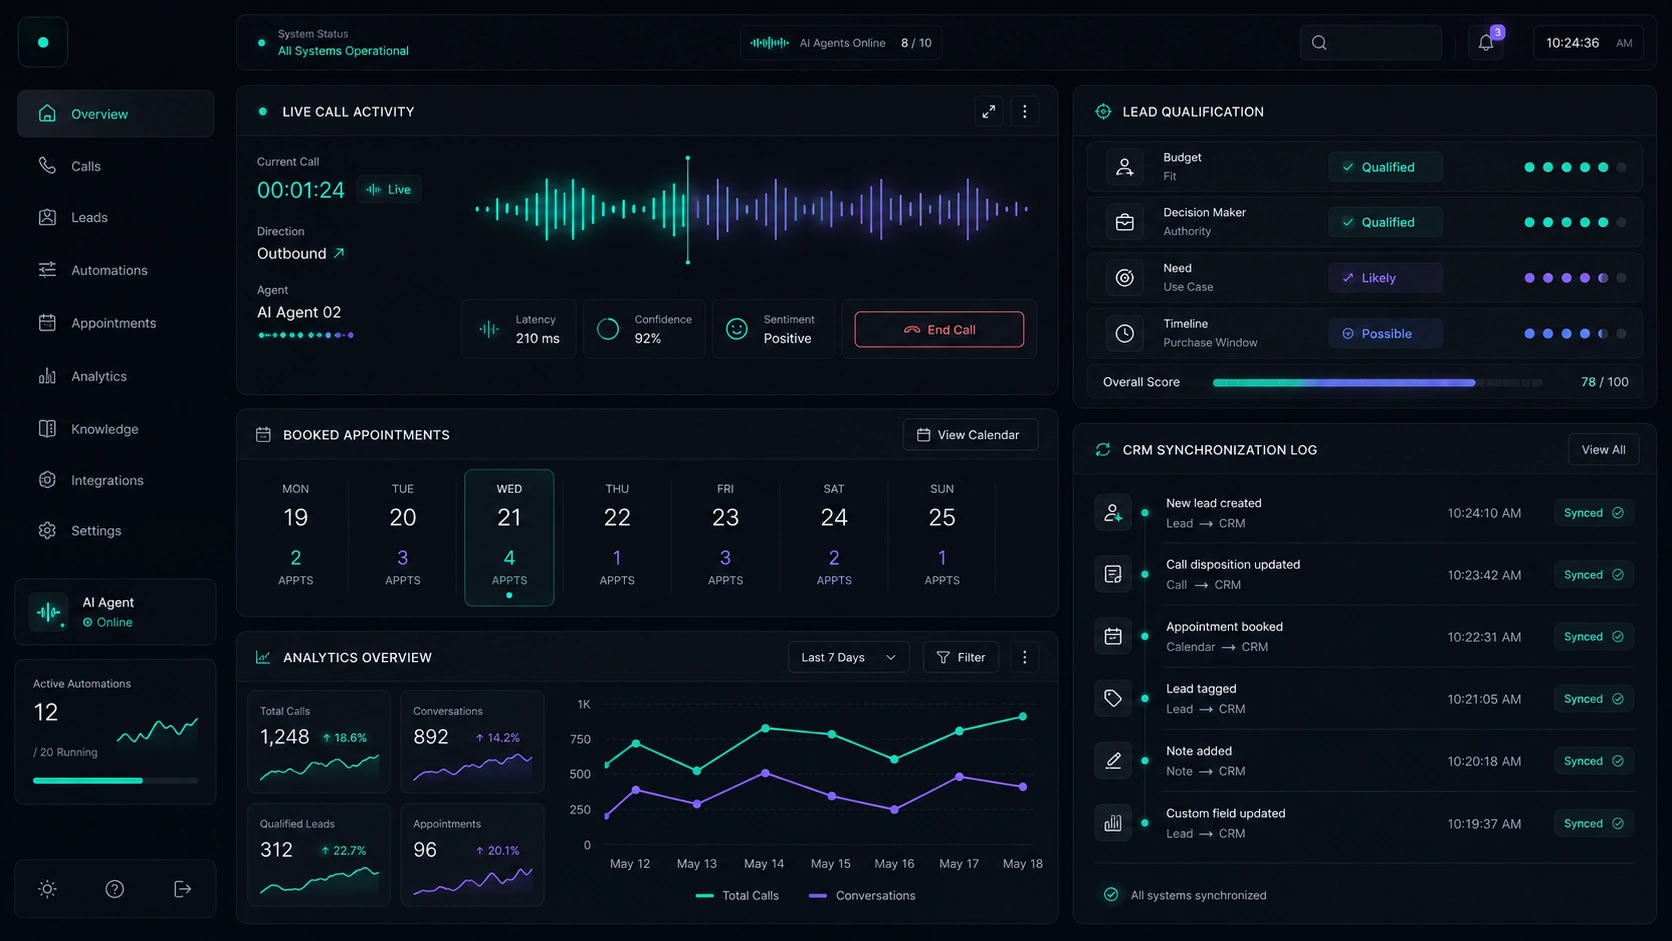Click the View Calendar button

pos(970,435)
